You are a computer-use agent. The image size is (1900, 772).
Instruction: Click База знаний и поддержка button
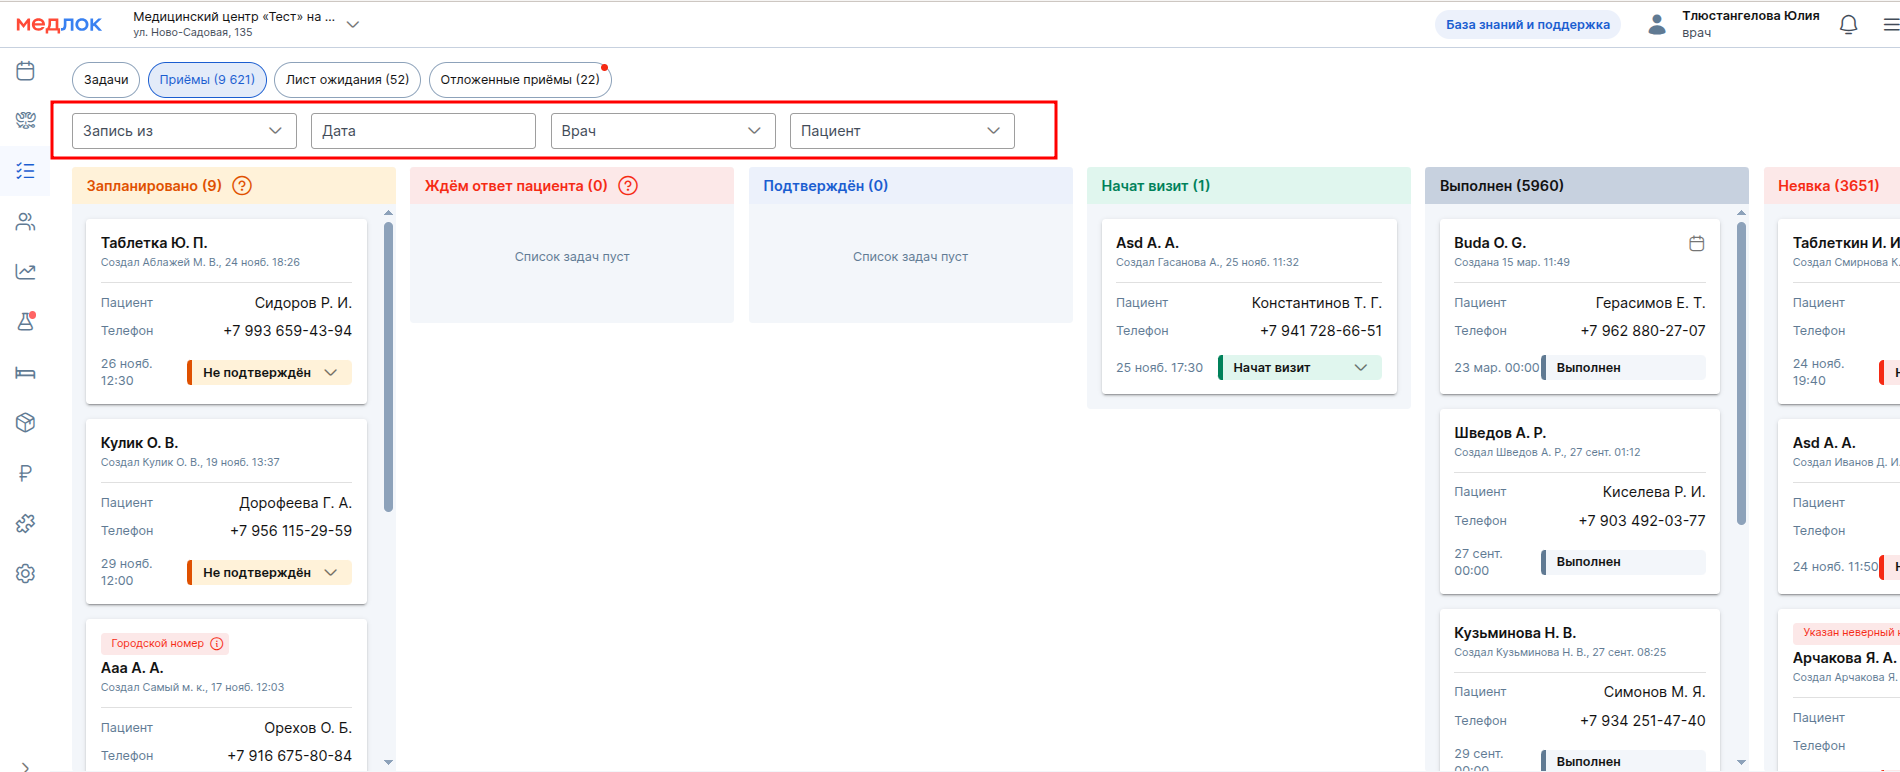tap(1527, 25)
